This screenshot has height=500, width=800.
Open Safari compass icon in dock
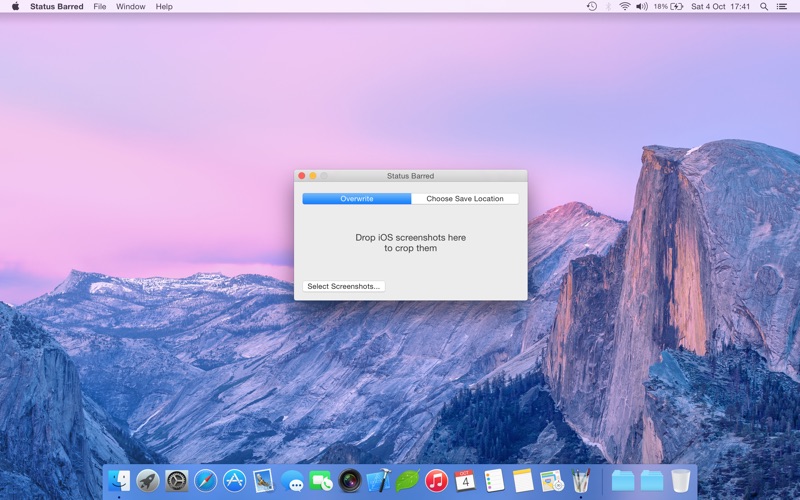click(x=206, y=481)
